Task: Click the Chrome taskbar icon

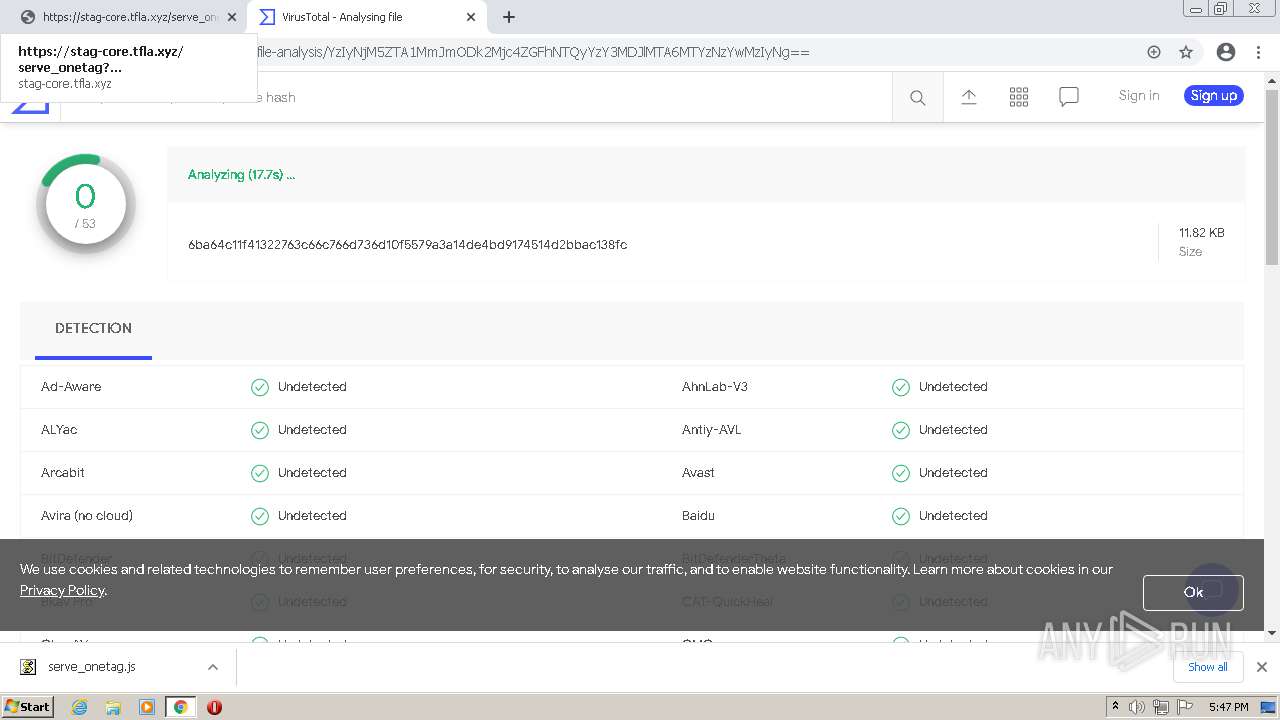Action: click(180, 707)
